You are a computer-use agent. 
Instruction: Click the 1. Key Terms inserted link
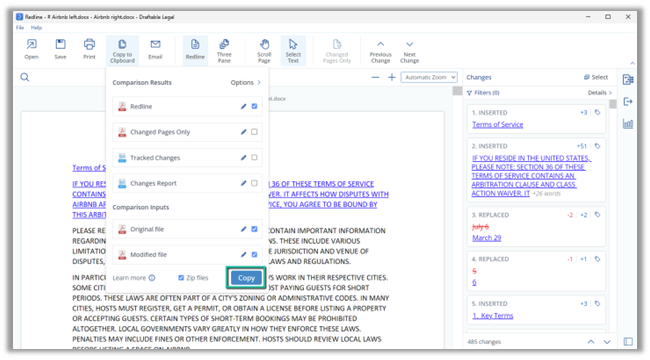492,316
